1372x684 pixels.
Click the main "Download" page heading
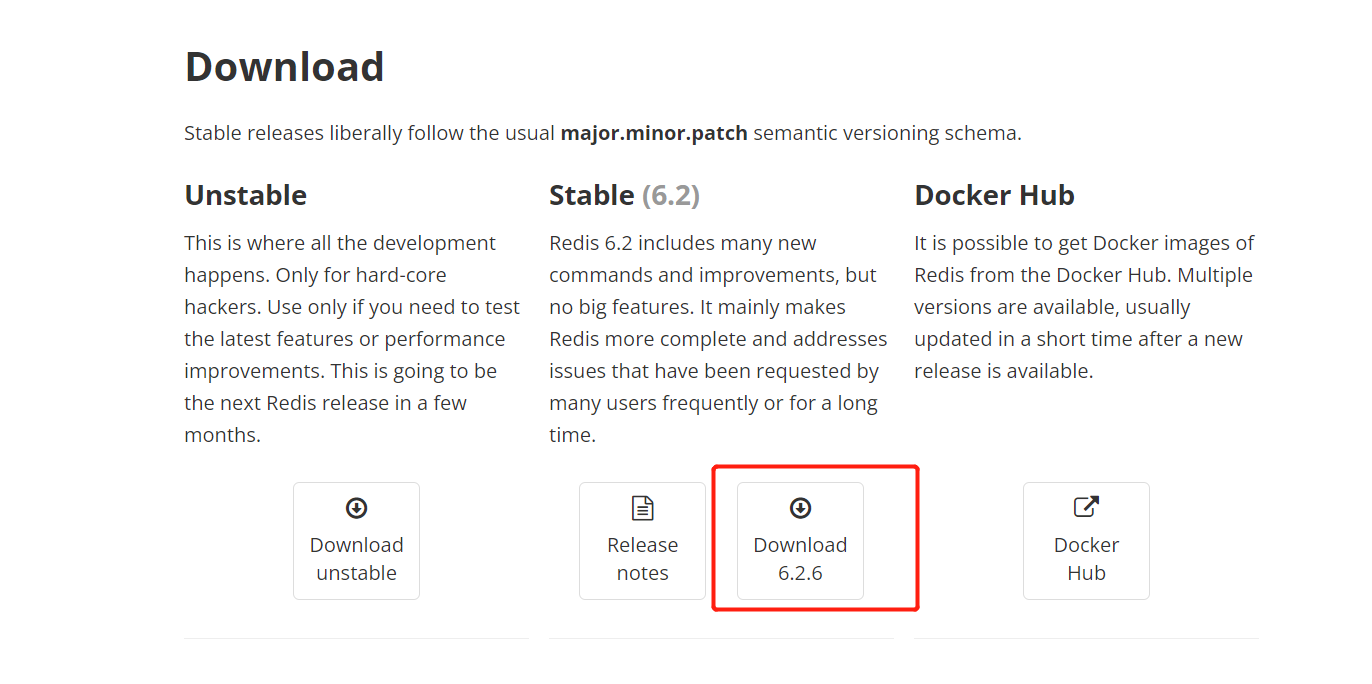(285, 67)
